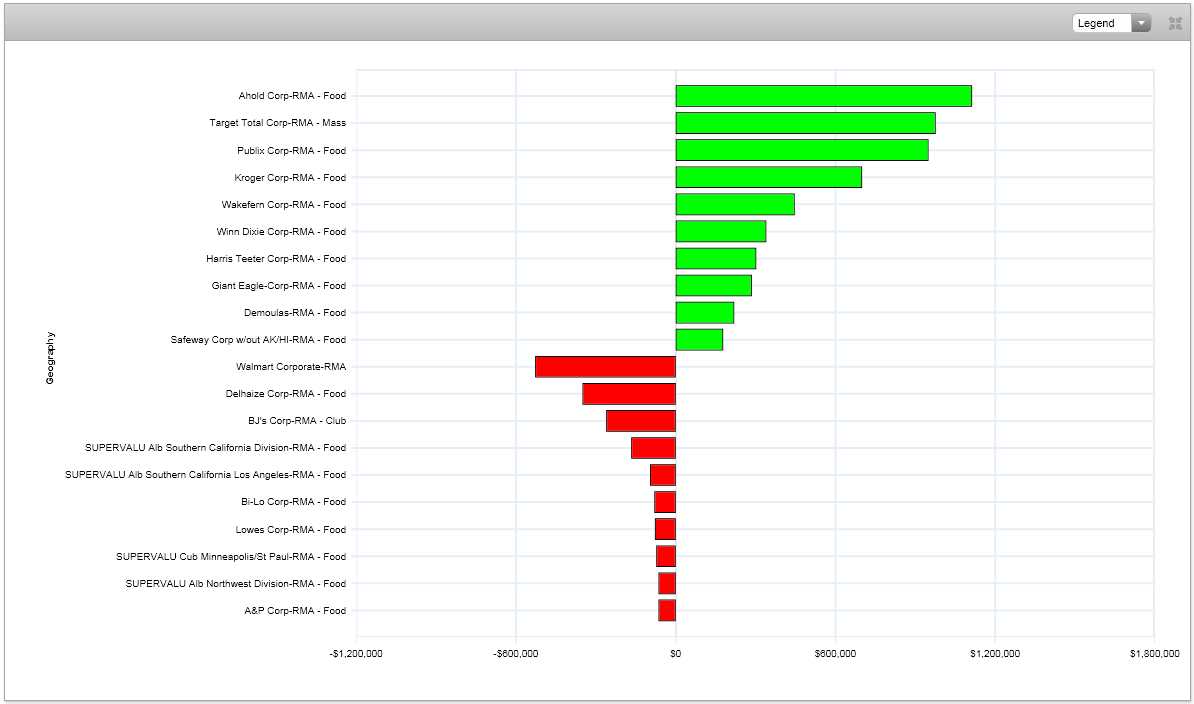Click the Target Total Corp green bar

pyautogui.click(x=805, y=123)
